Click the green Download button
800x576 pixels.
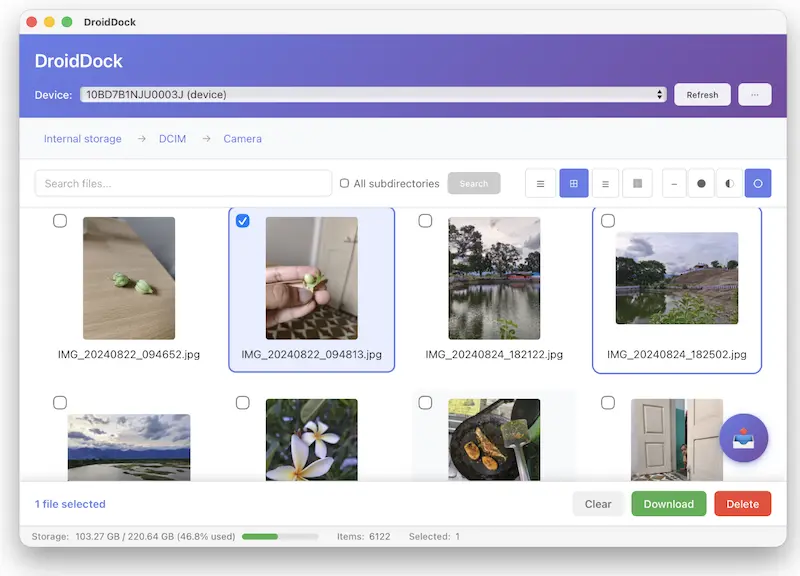coord(668,504)
